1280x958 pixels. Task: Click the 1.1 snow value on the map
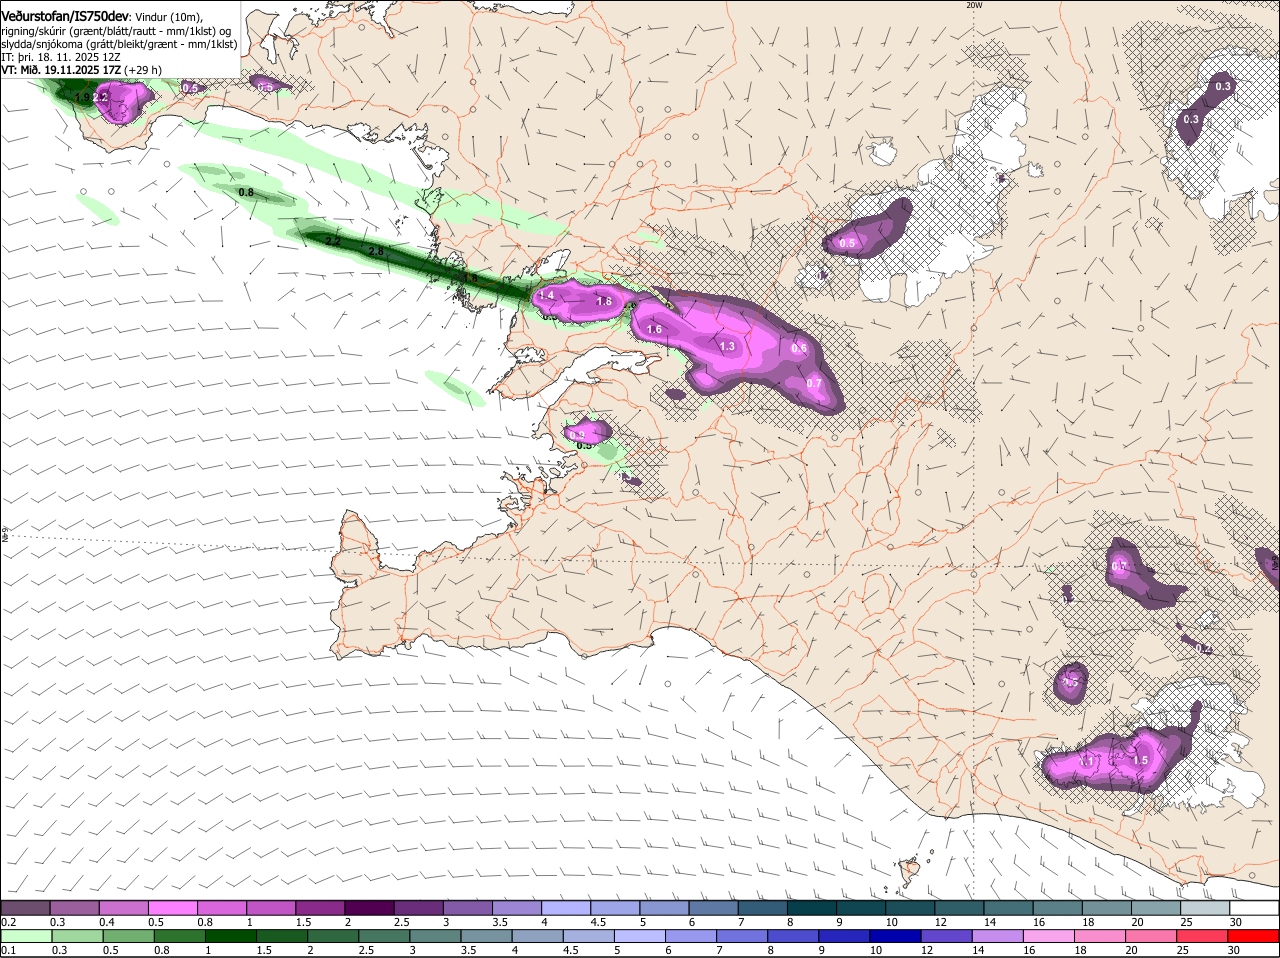[x=1088, y=761]
